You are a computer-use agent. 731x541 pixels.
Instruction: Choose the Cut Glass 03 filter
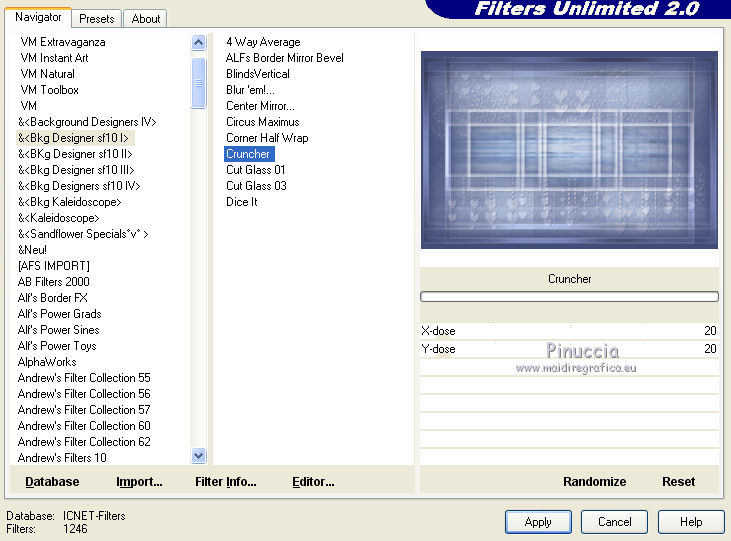(256, 186)
